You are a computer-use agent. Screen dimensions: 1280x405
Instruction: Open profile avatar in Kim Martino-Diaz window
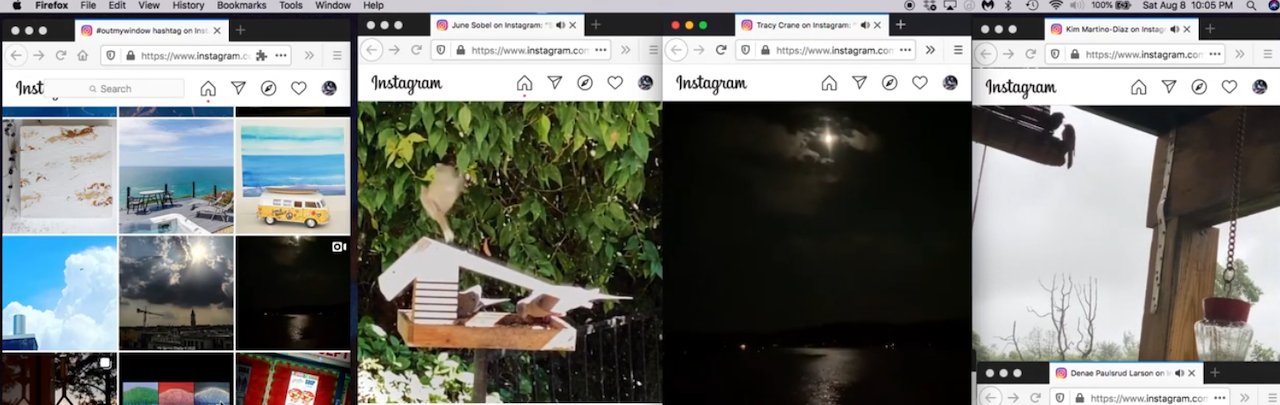(x=1259, y=87)
